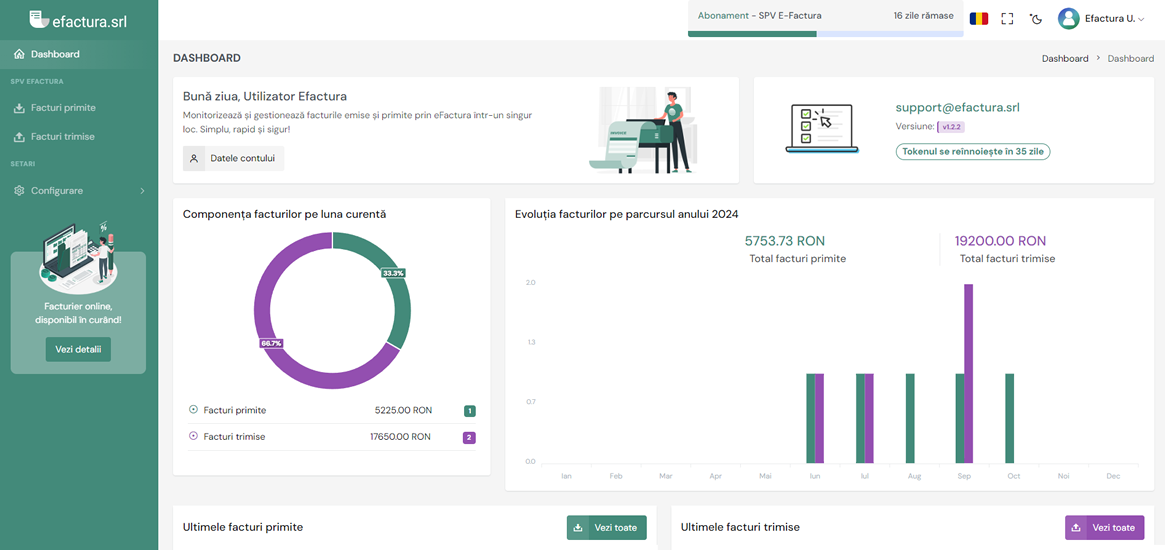Toggle fullscreen mode icon
The image size is (1165, 550).
point(1007,18)
